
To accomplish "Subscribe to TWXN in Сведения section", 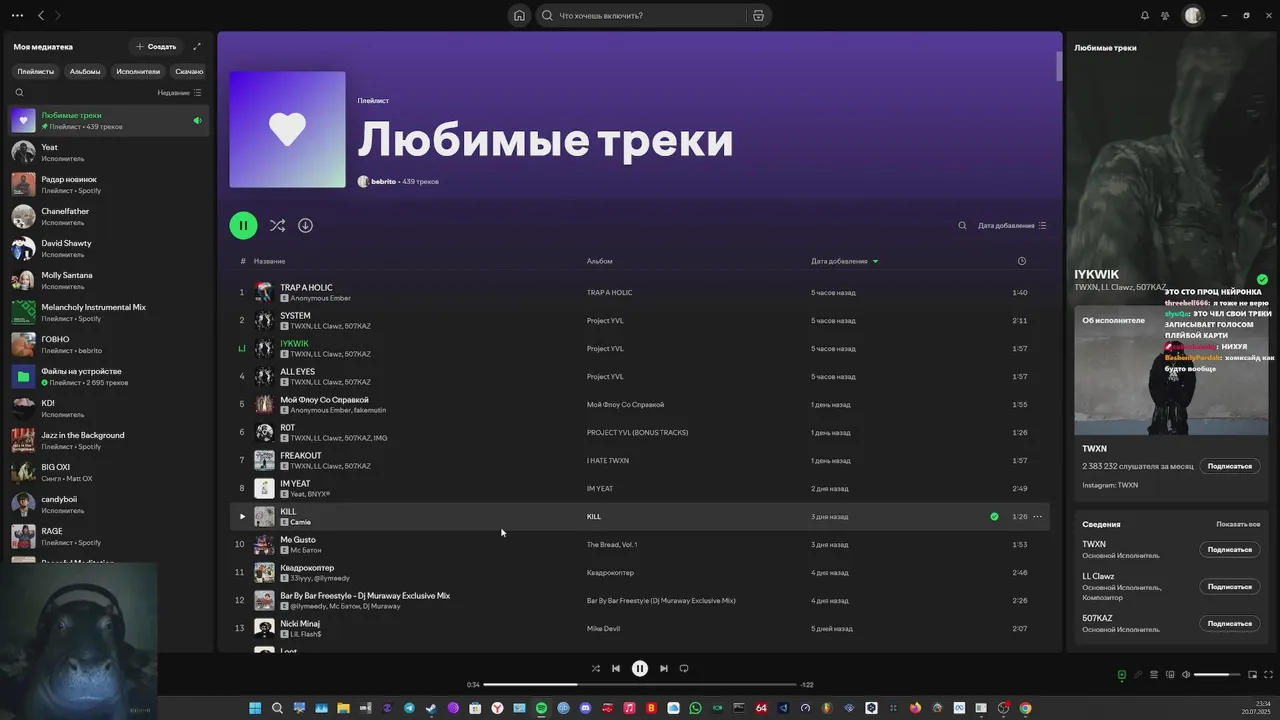I will [1229, 549].
